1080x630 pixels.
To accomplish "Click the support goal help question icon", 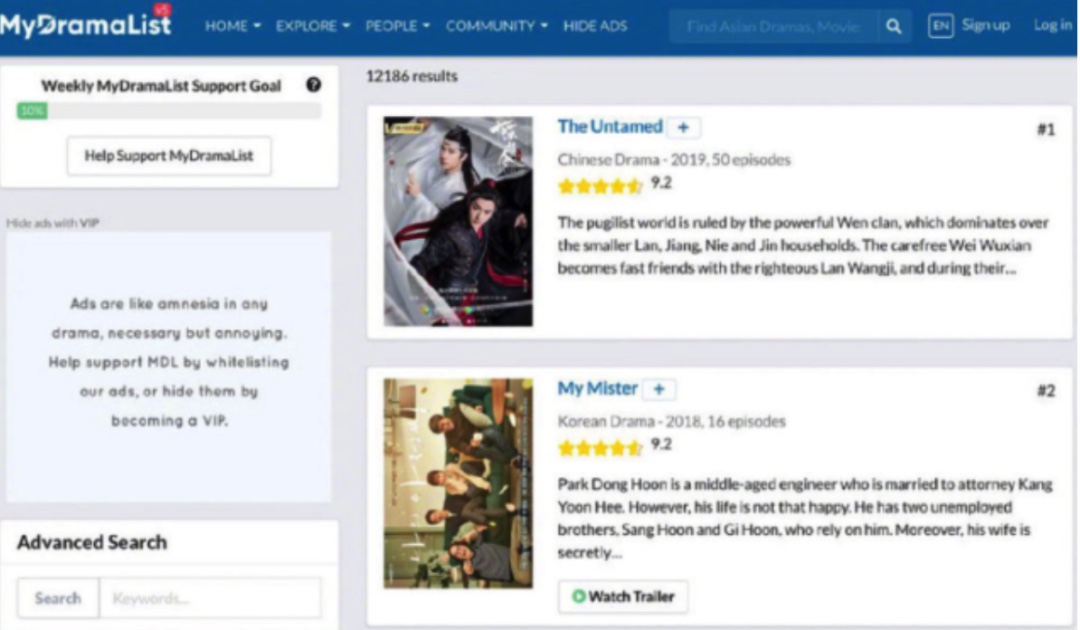I will point(313,86).
